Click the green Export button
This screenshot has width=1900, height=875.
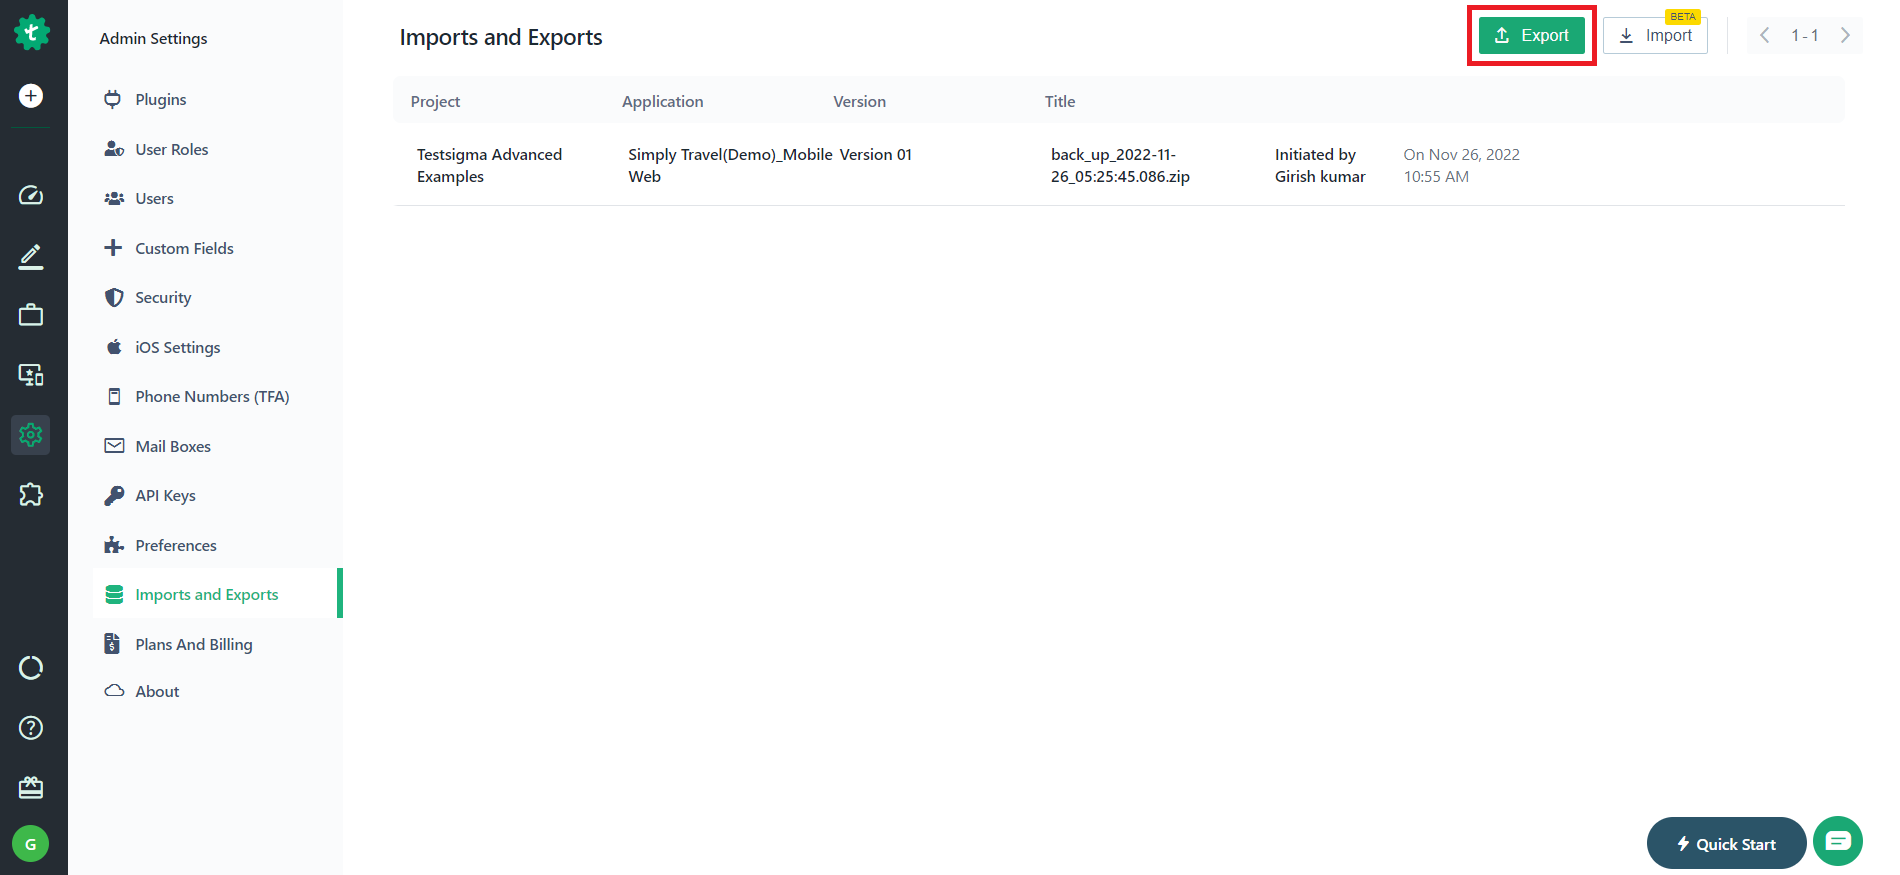click(1532, 35)
